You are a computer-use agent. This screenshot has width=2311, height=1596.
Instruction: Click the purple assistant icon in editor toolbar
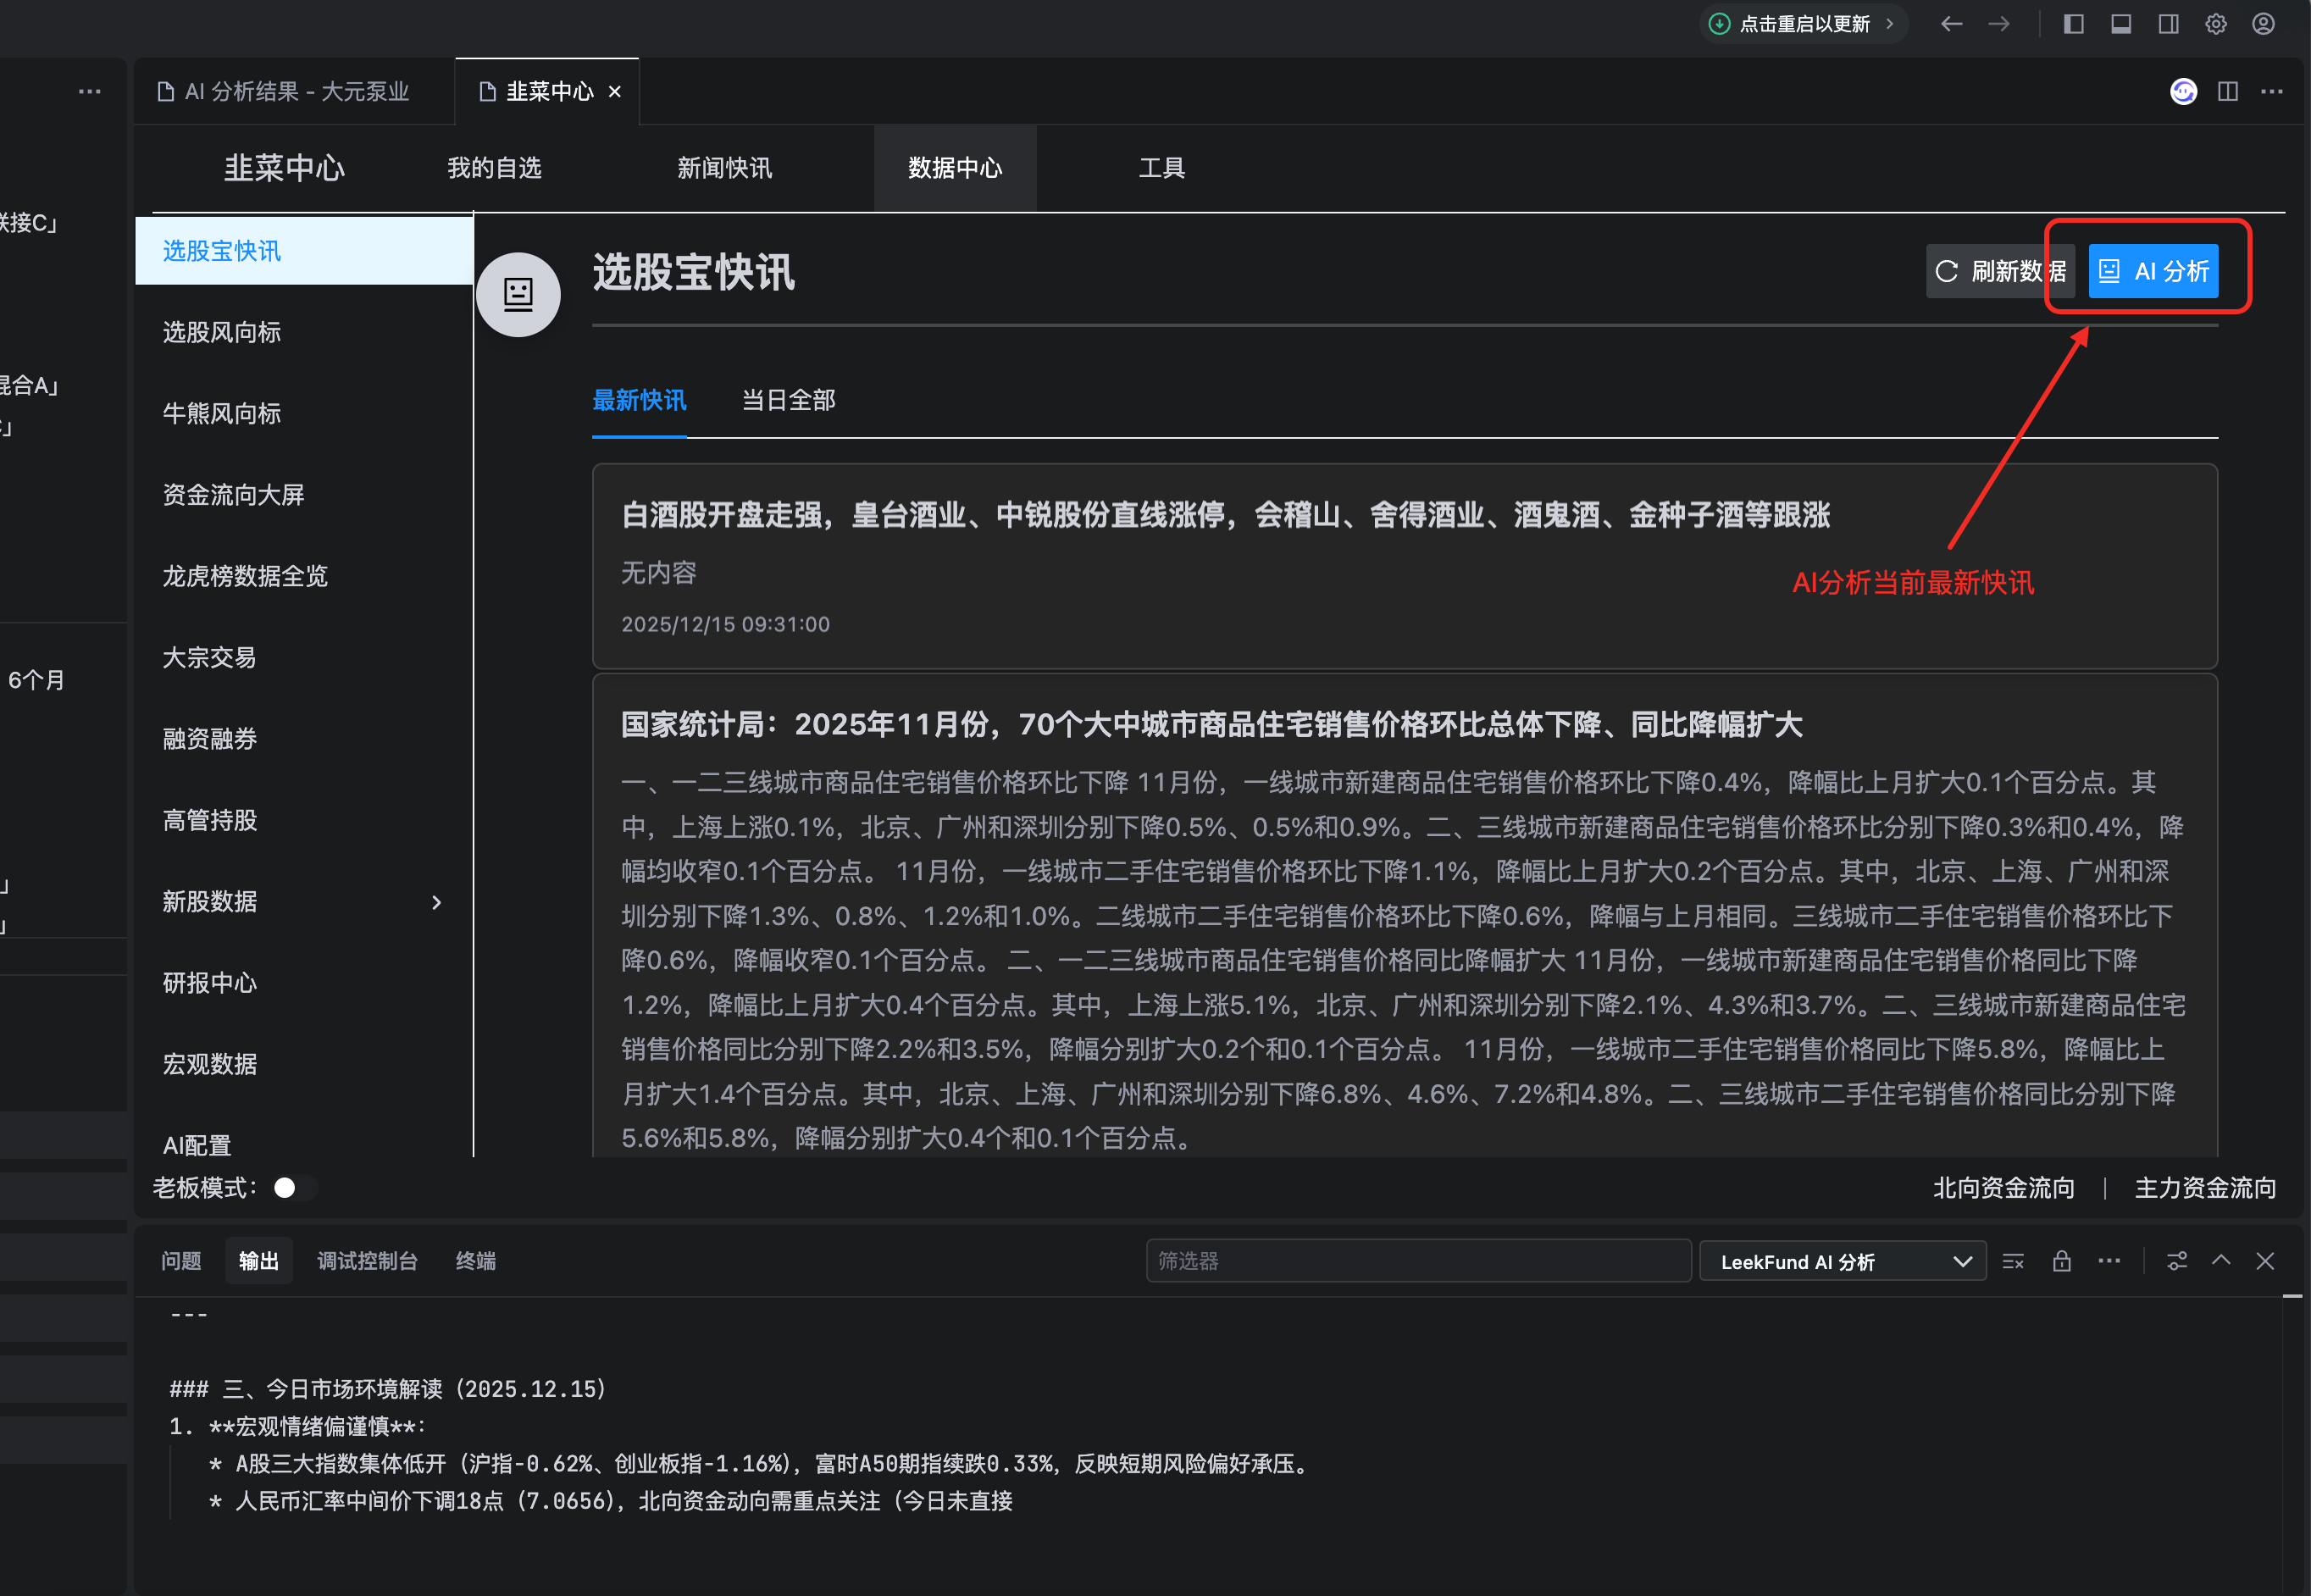[x=2183, y=92]
